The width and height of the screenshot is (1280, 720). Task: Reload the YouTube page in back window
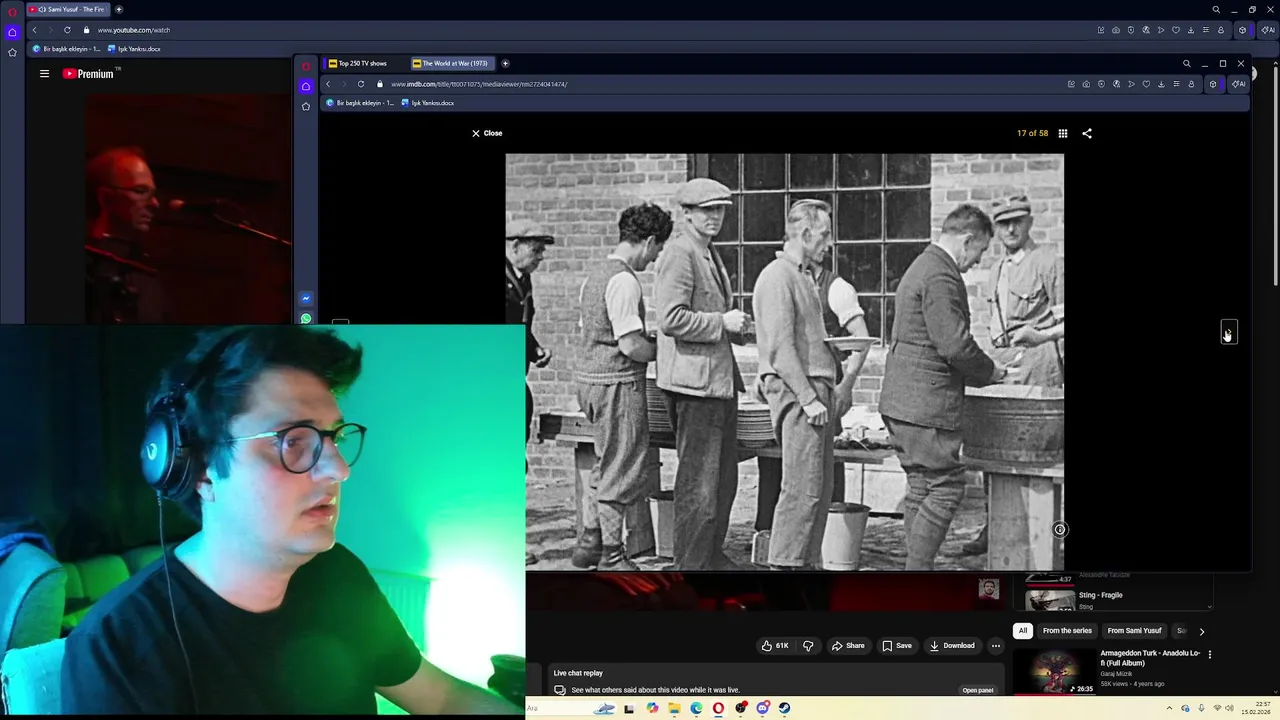pos(67,30)
